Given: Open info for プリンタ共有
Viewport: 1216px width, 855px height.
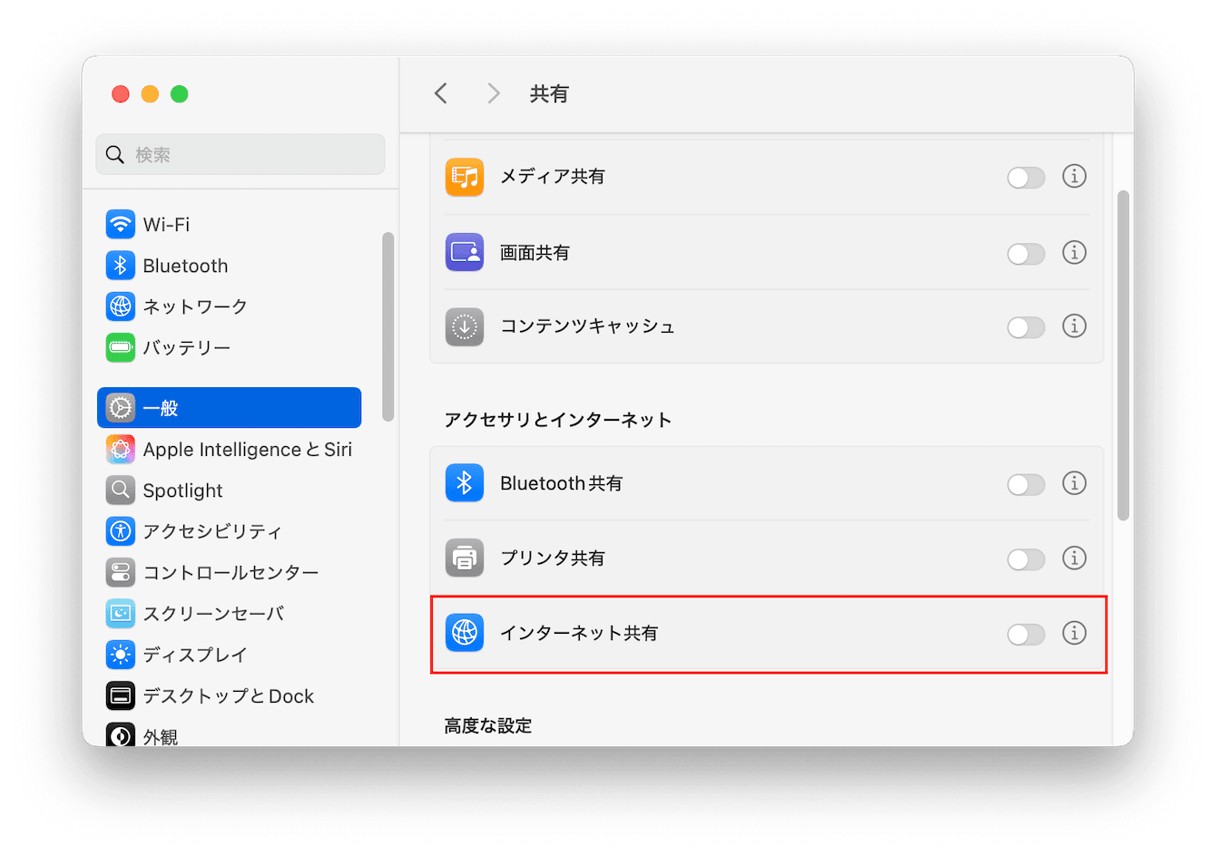Looking at the screenshot, I should (x=1074, y=559).
